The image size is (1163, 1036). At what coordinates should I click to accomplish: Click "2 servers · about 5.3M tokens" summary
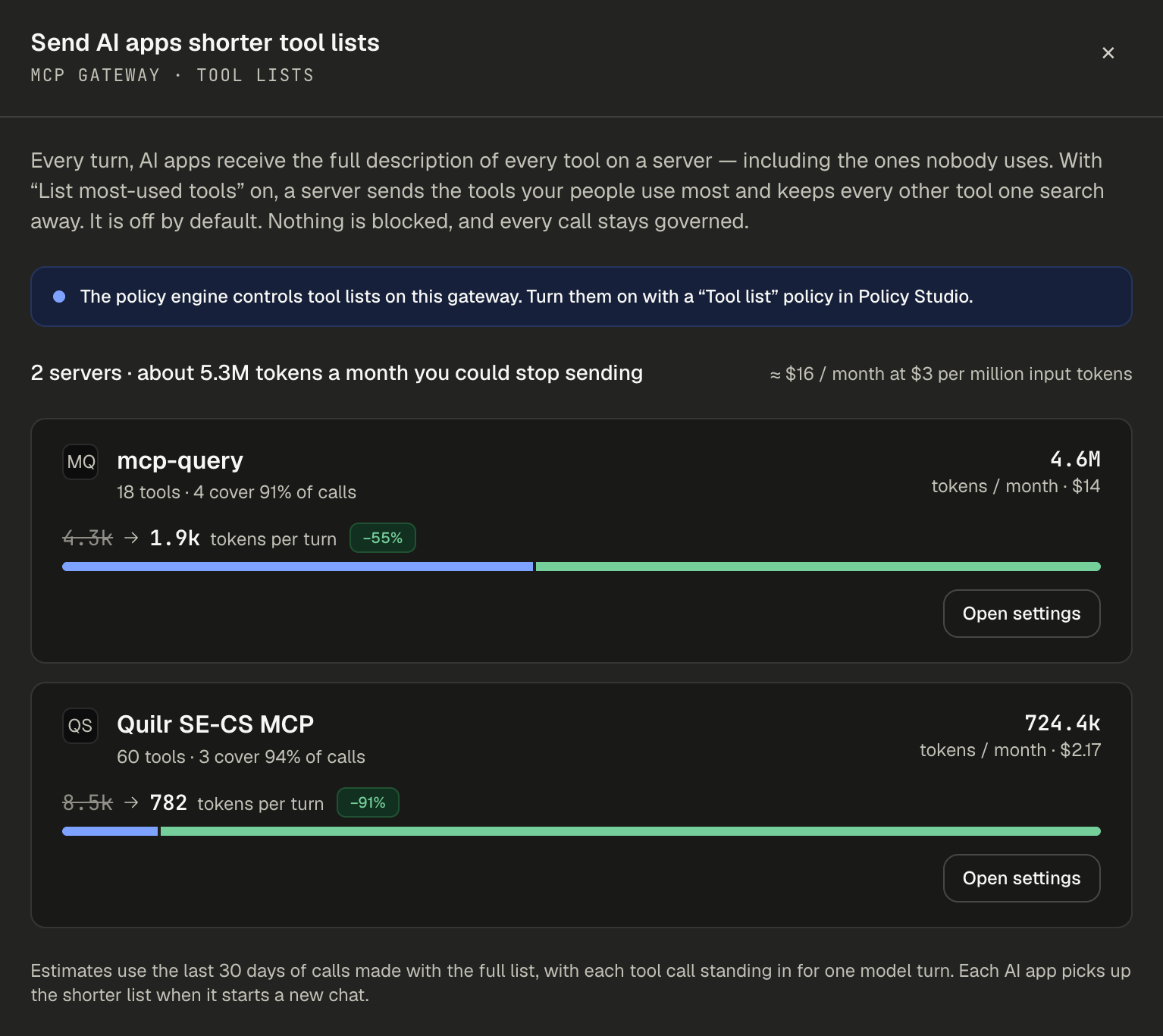coord(337,373)
